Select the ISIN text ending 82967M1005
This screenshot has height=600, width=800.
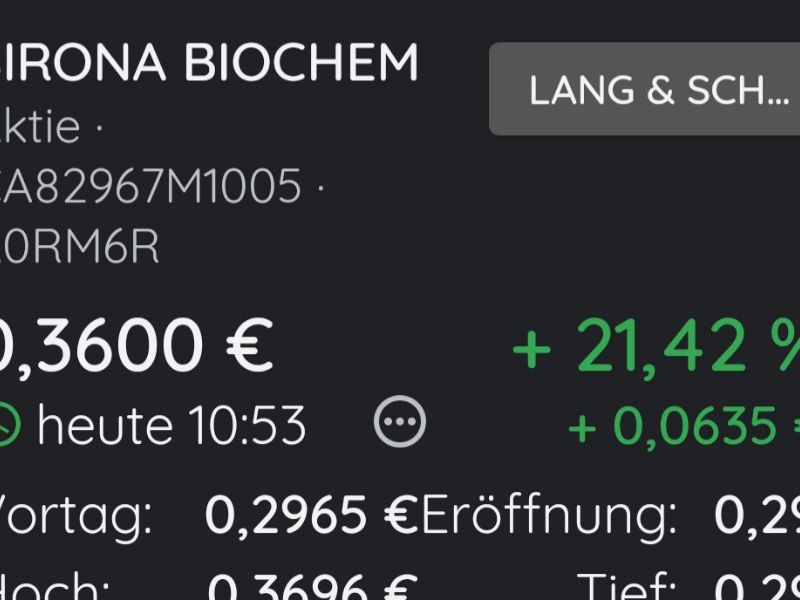[x=151, y=186]
